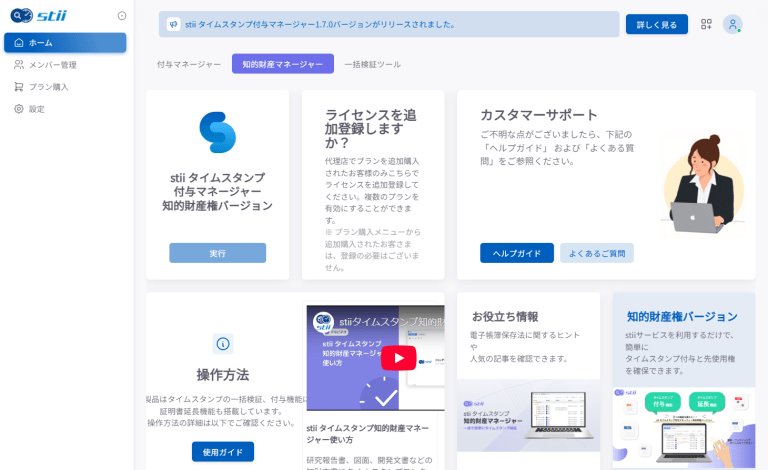
Task: Open the 知的財産権バージョン promo image
Action: click(684, 427)
